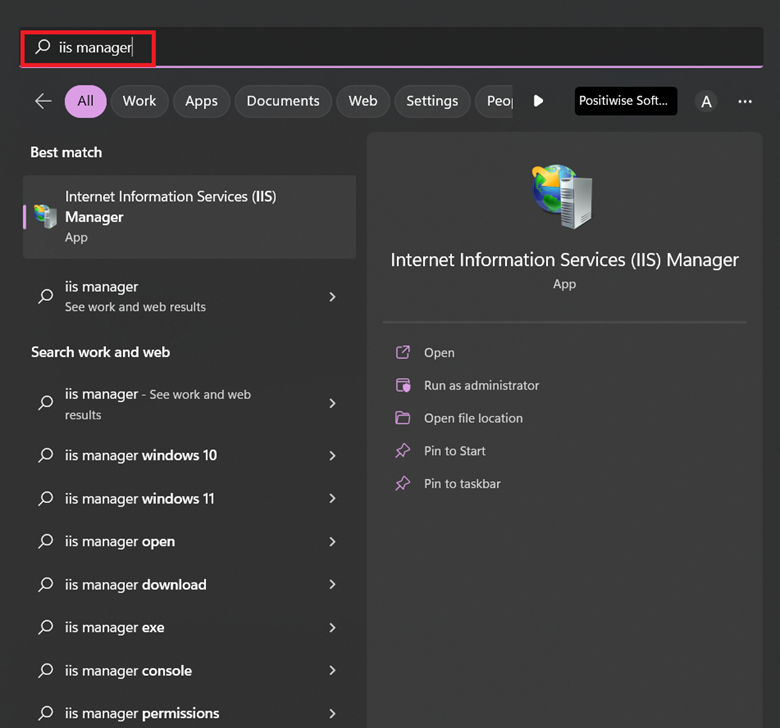This screenshot has height=728, width=780.
Task: Click search icon beside 'iis manager windows 10'
Action: 46,455
